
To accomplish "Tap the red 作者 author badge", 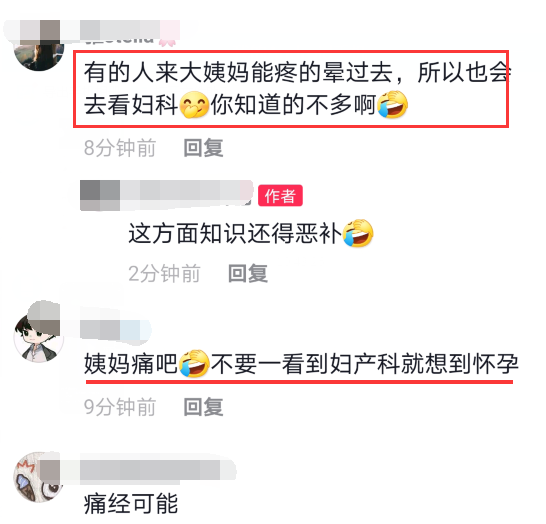I will (280, 195).
